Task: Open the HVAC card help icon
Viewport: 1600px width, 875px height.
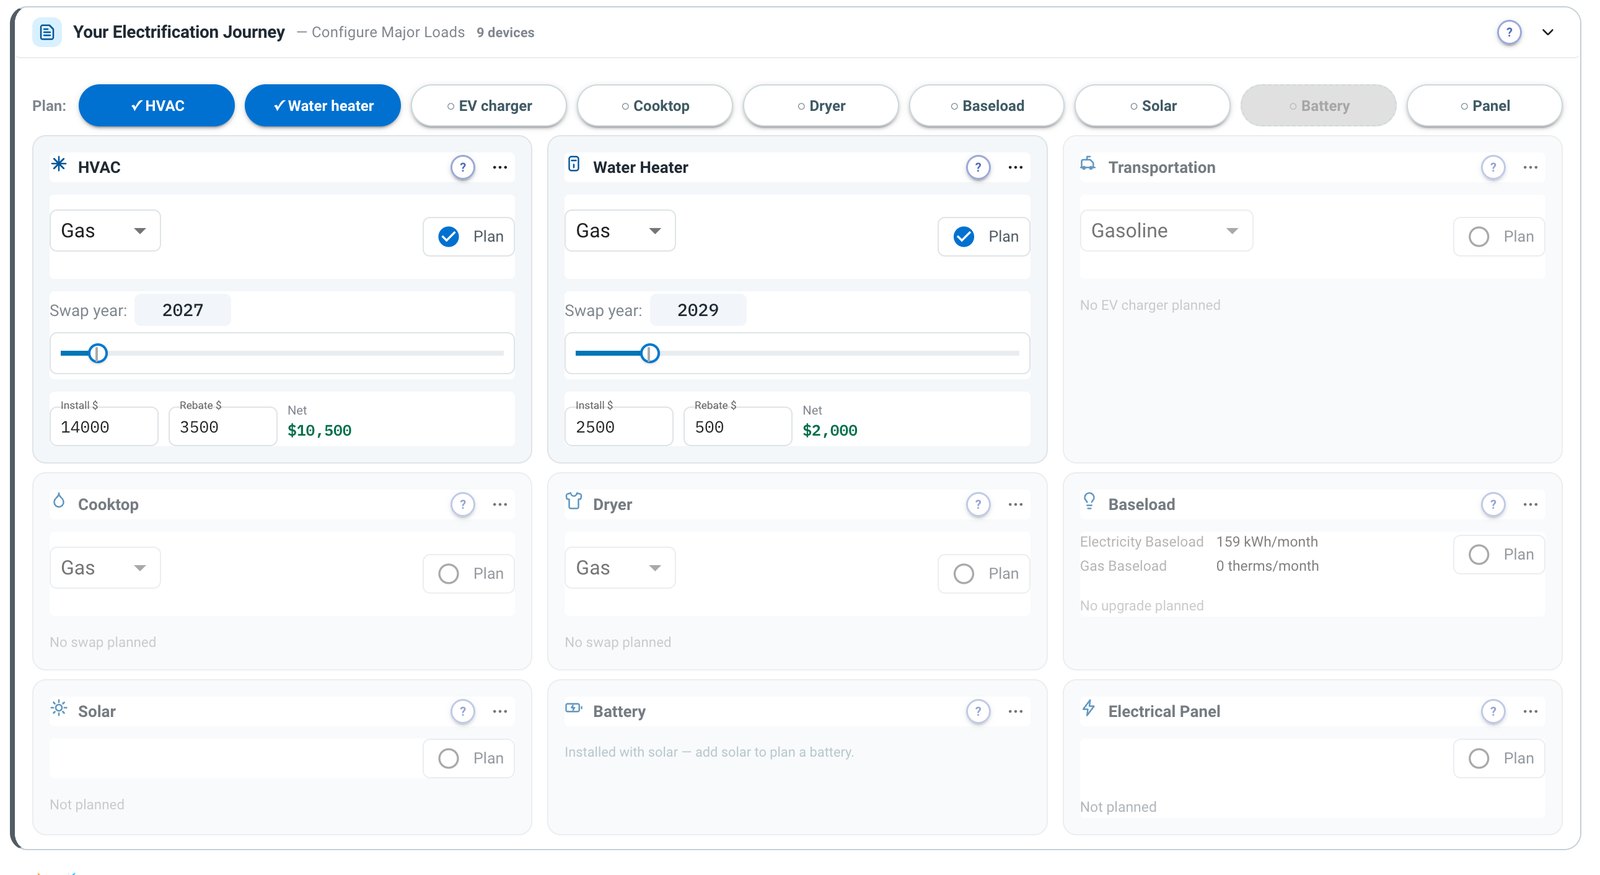Action: [462, 167]
